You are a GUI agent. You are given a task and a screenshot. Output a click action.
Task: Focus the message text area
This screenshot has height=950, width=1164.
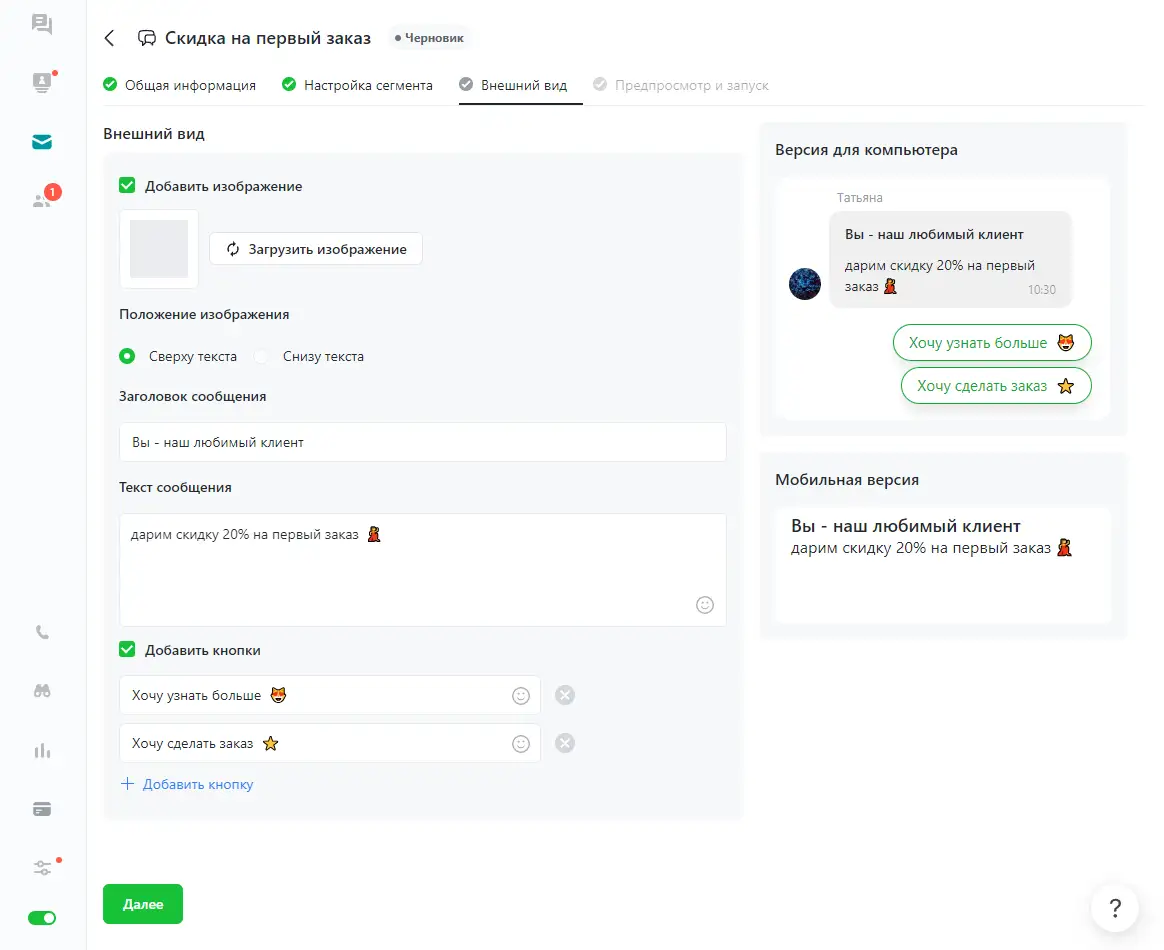point(422,569)
